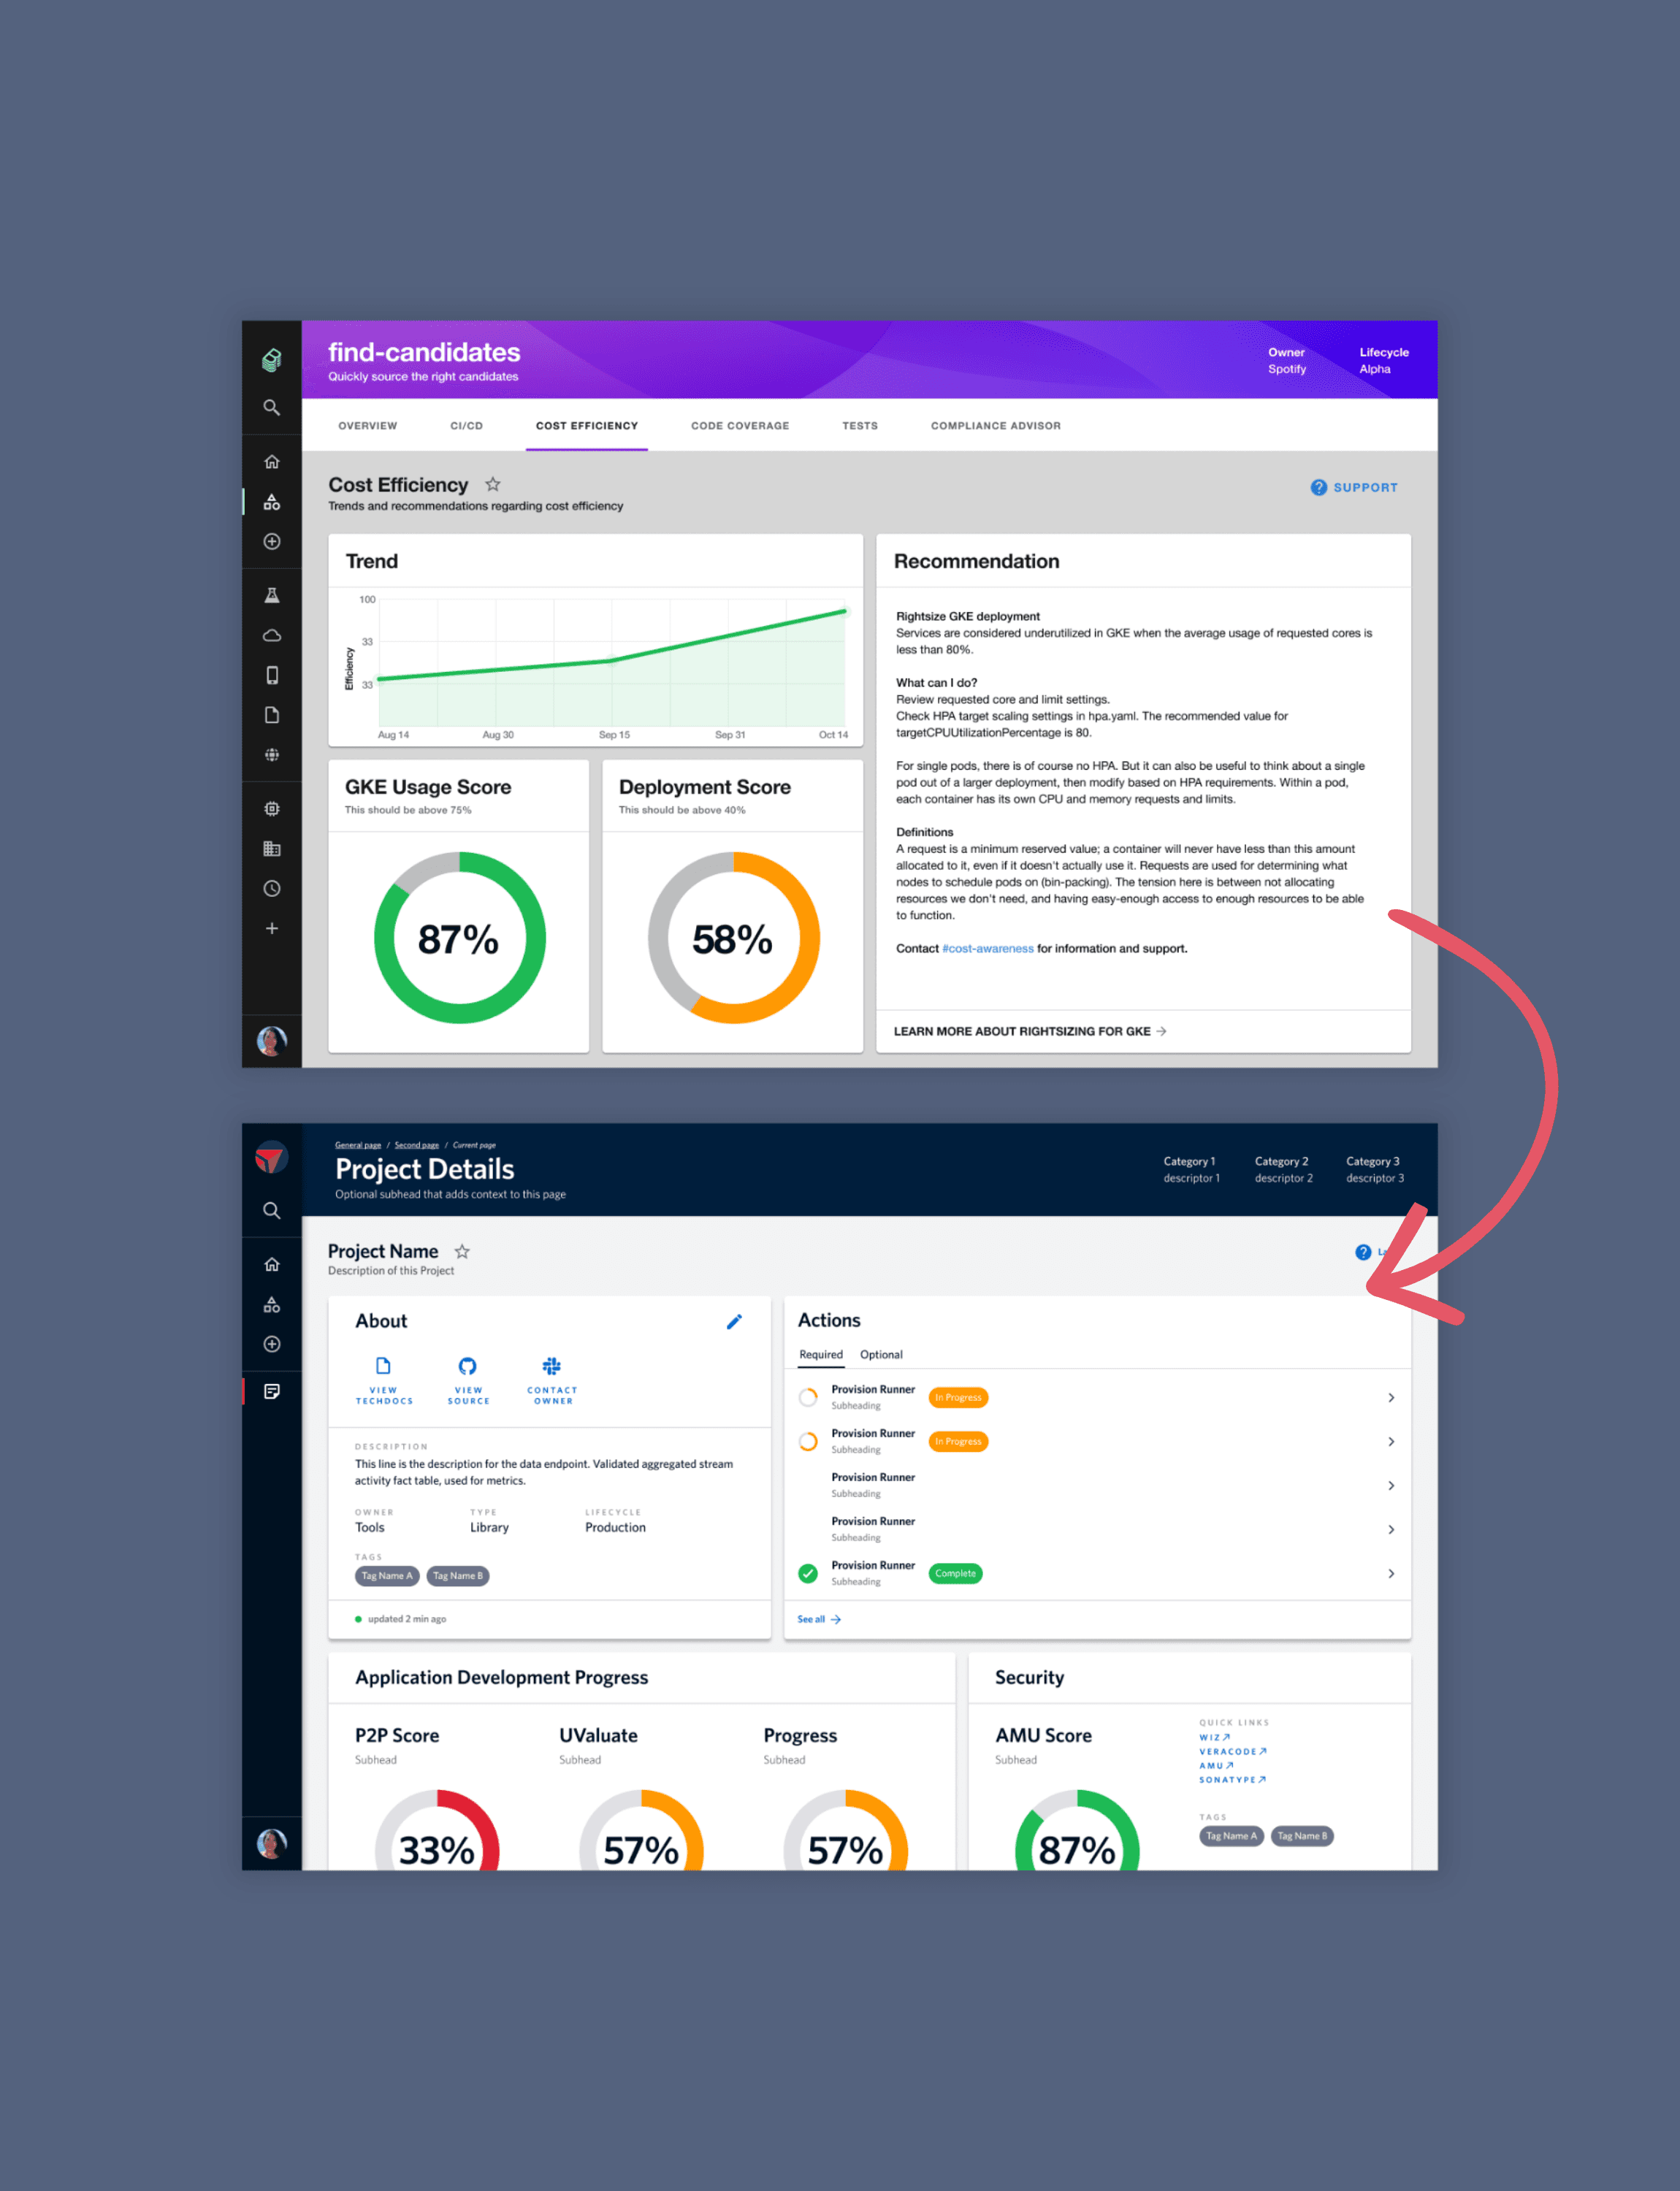Click the star next to Cost Efficiency
This screenshot has height=2191, width=1680.
pos(493,484)
